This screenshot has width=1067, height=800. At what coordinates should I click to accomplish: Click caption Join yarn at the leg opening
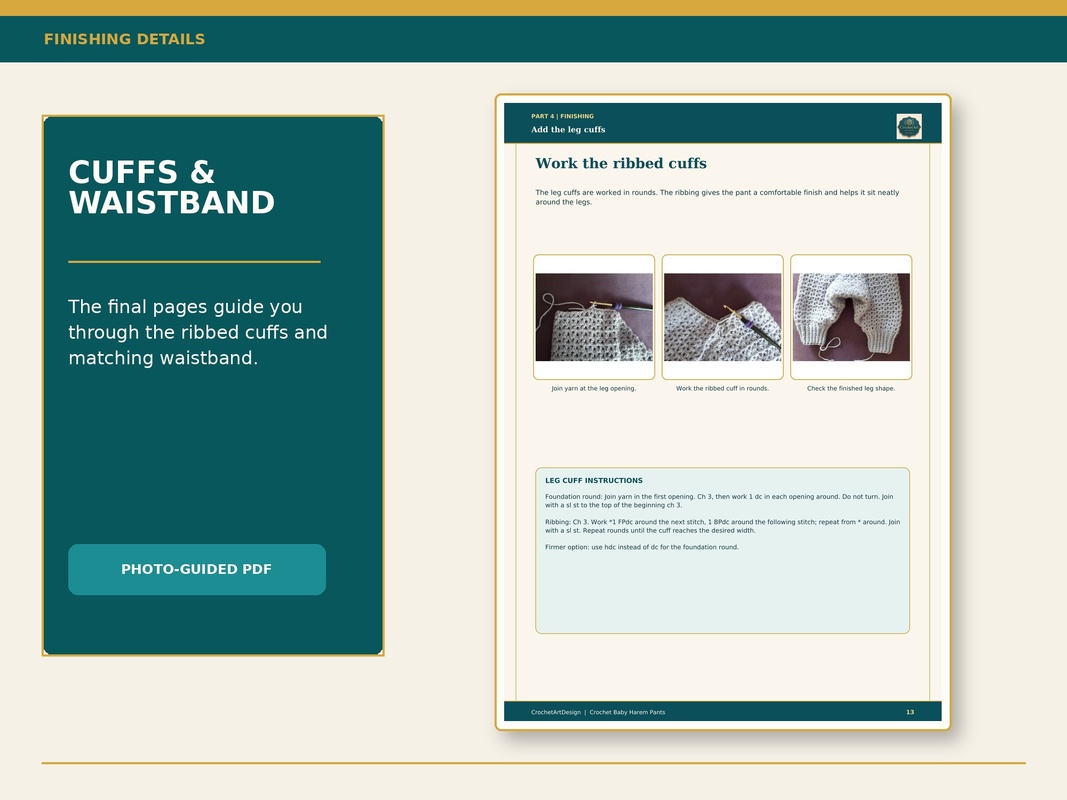coord(594,388)
